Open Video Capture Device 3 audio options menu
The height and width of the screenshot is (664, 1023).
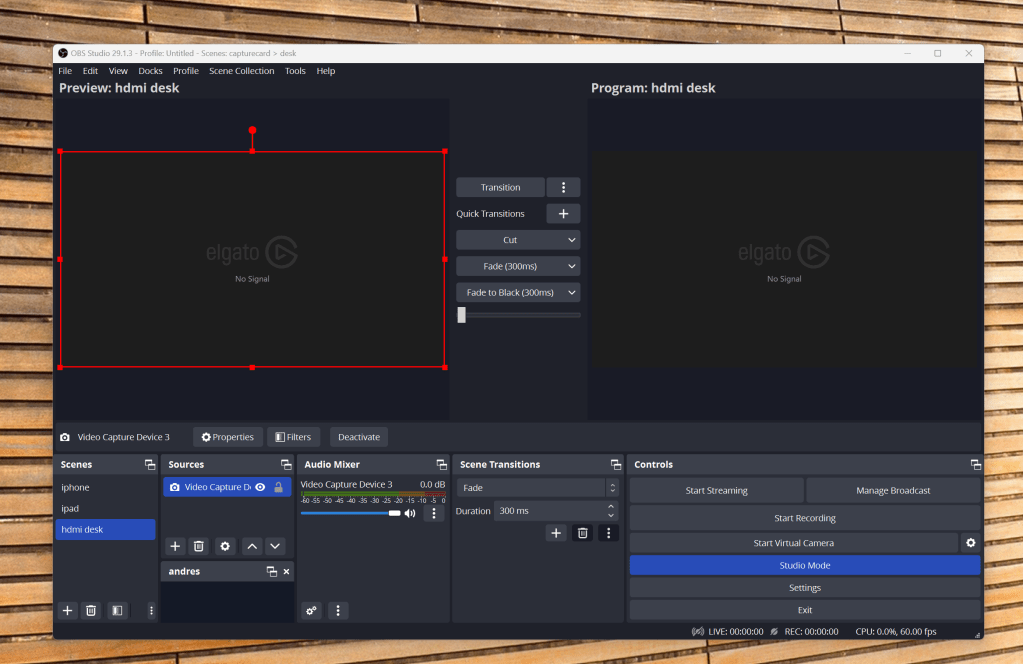(x=434, y=513)
